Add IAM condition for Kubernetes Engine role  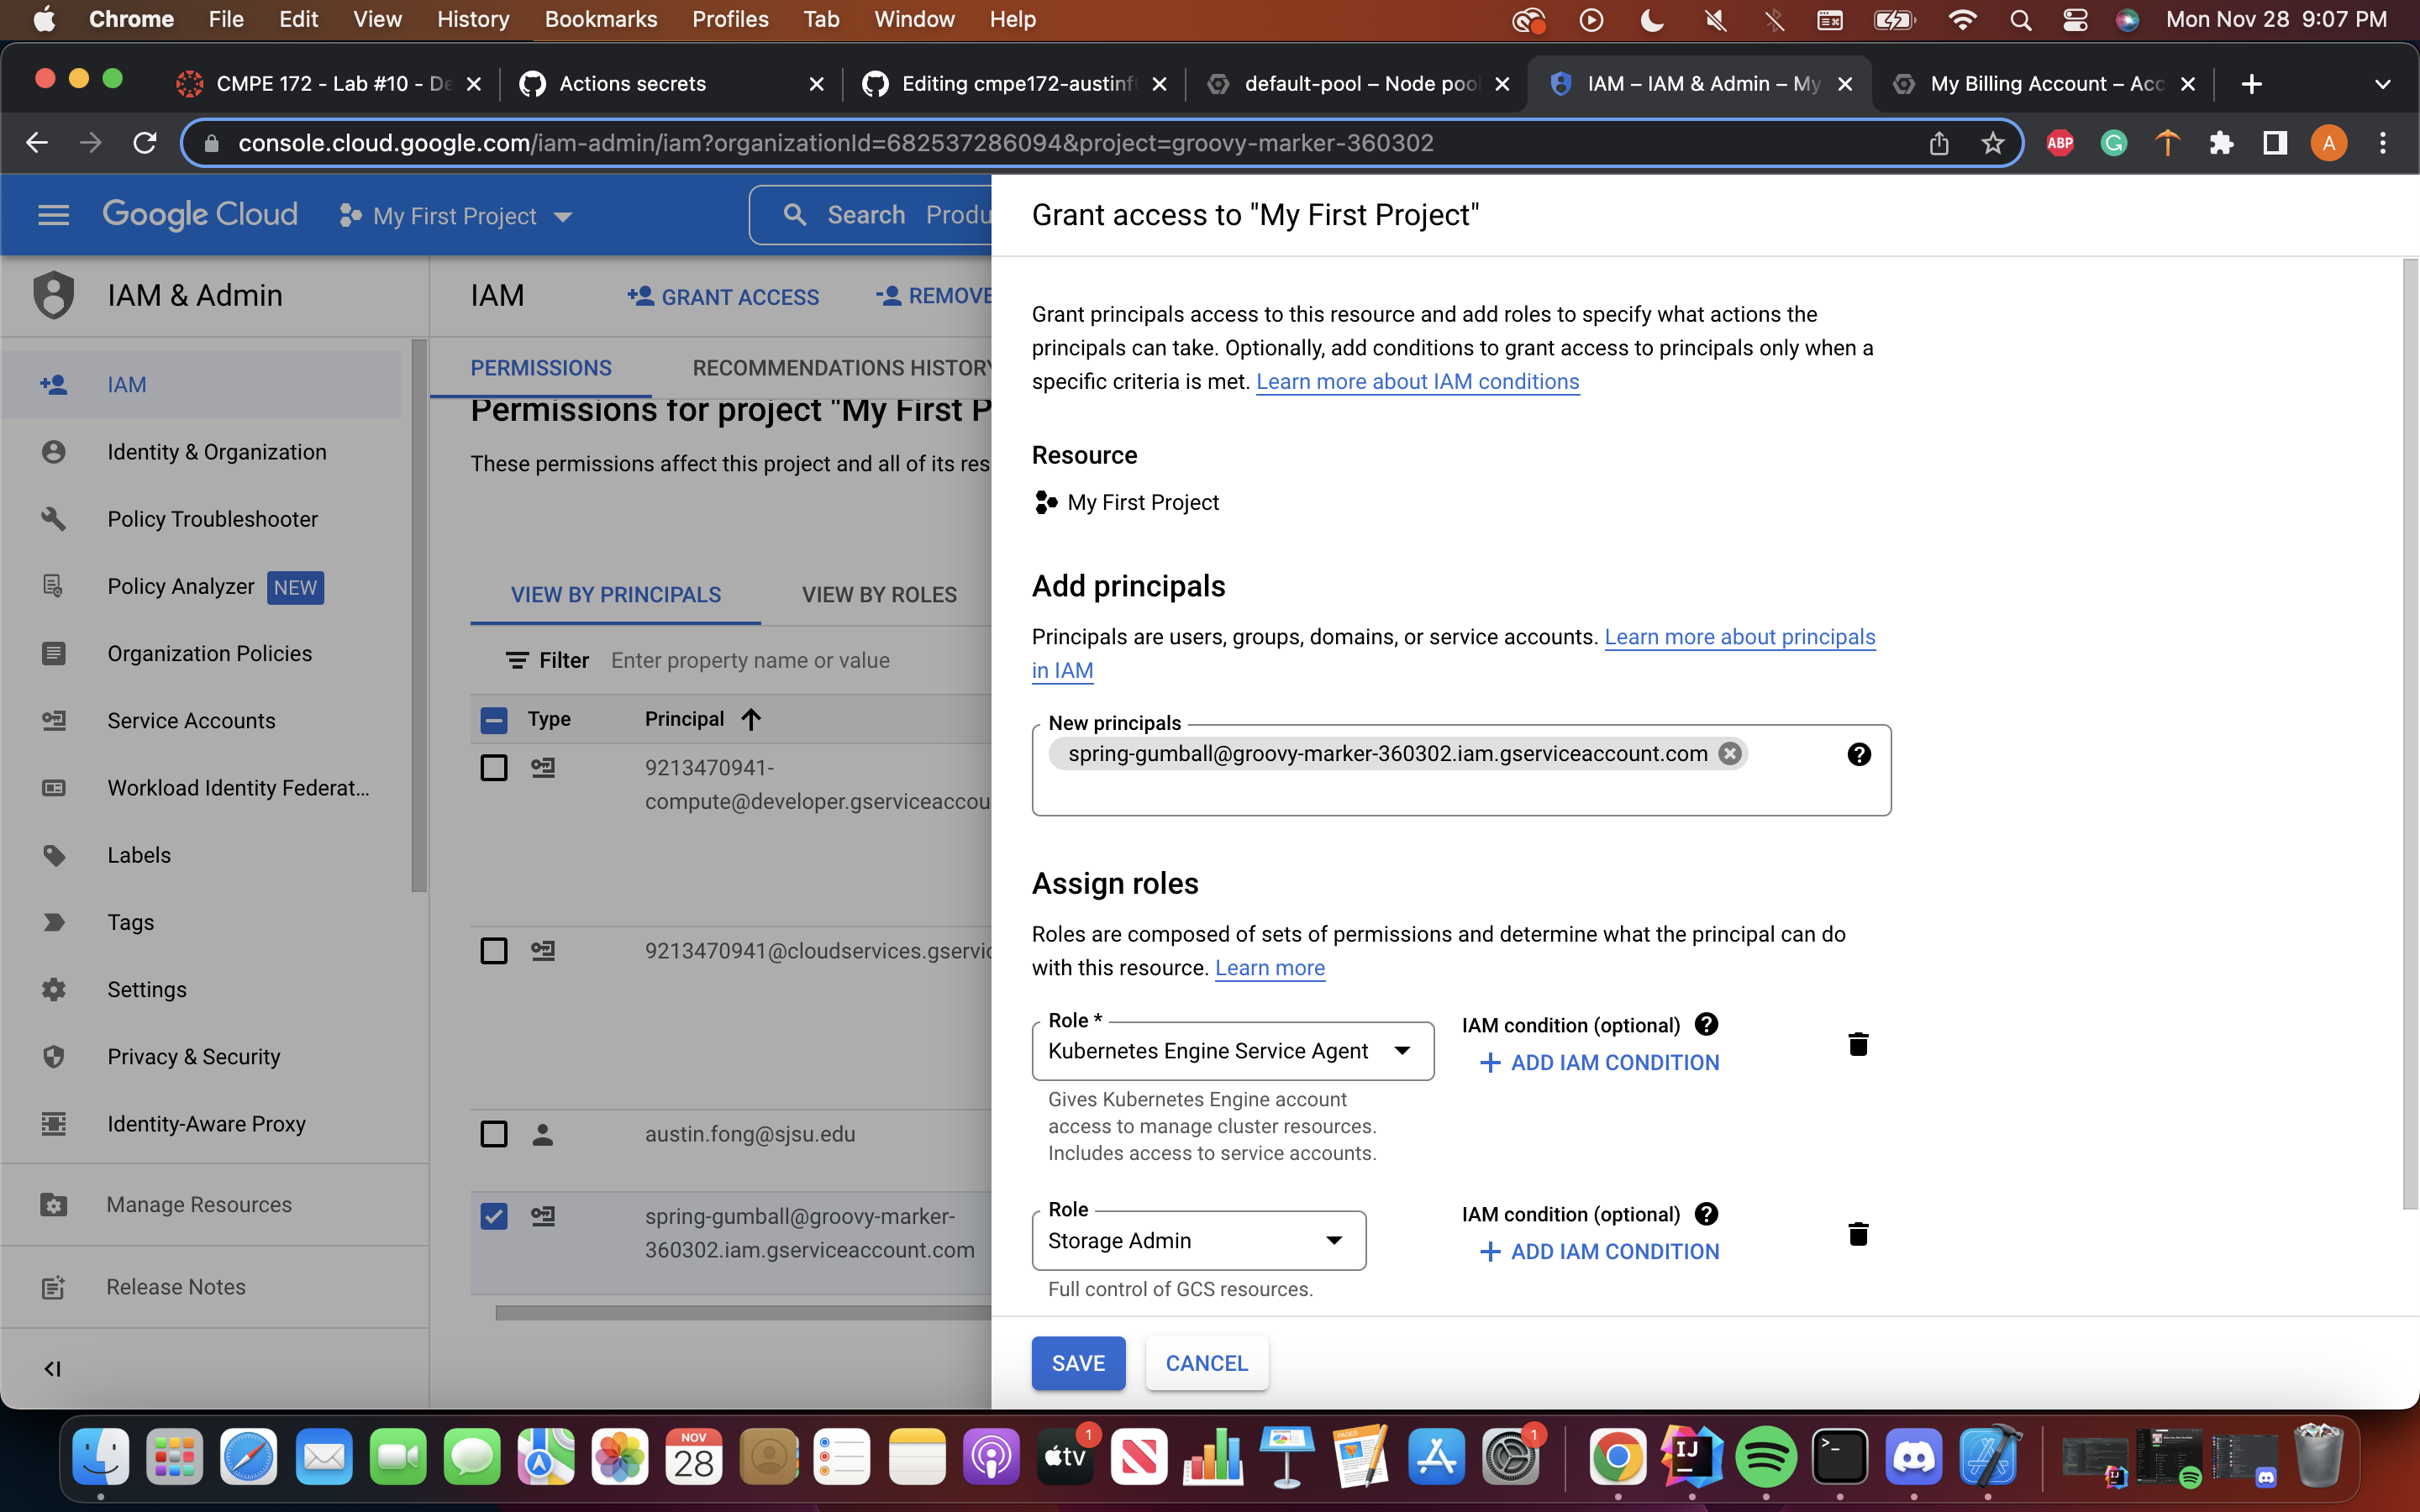click(1599, 1063)
